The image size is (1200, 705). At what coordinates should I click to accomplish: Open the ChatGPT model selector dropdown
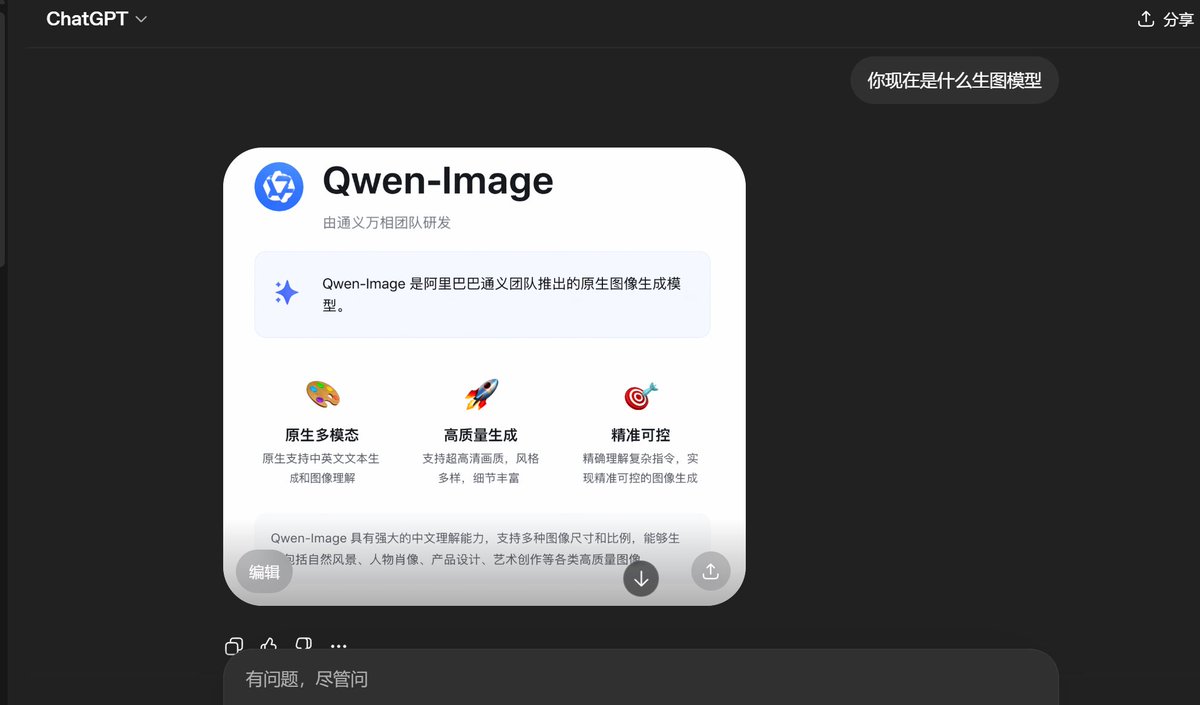96,19
